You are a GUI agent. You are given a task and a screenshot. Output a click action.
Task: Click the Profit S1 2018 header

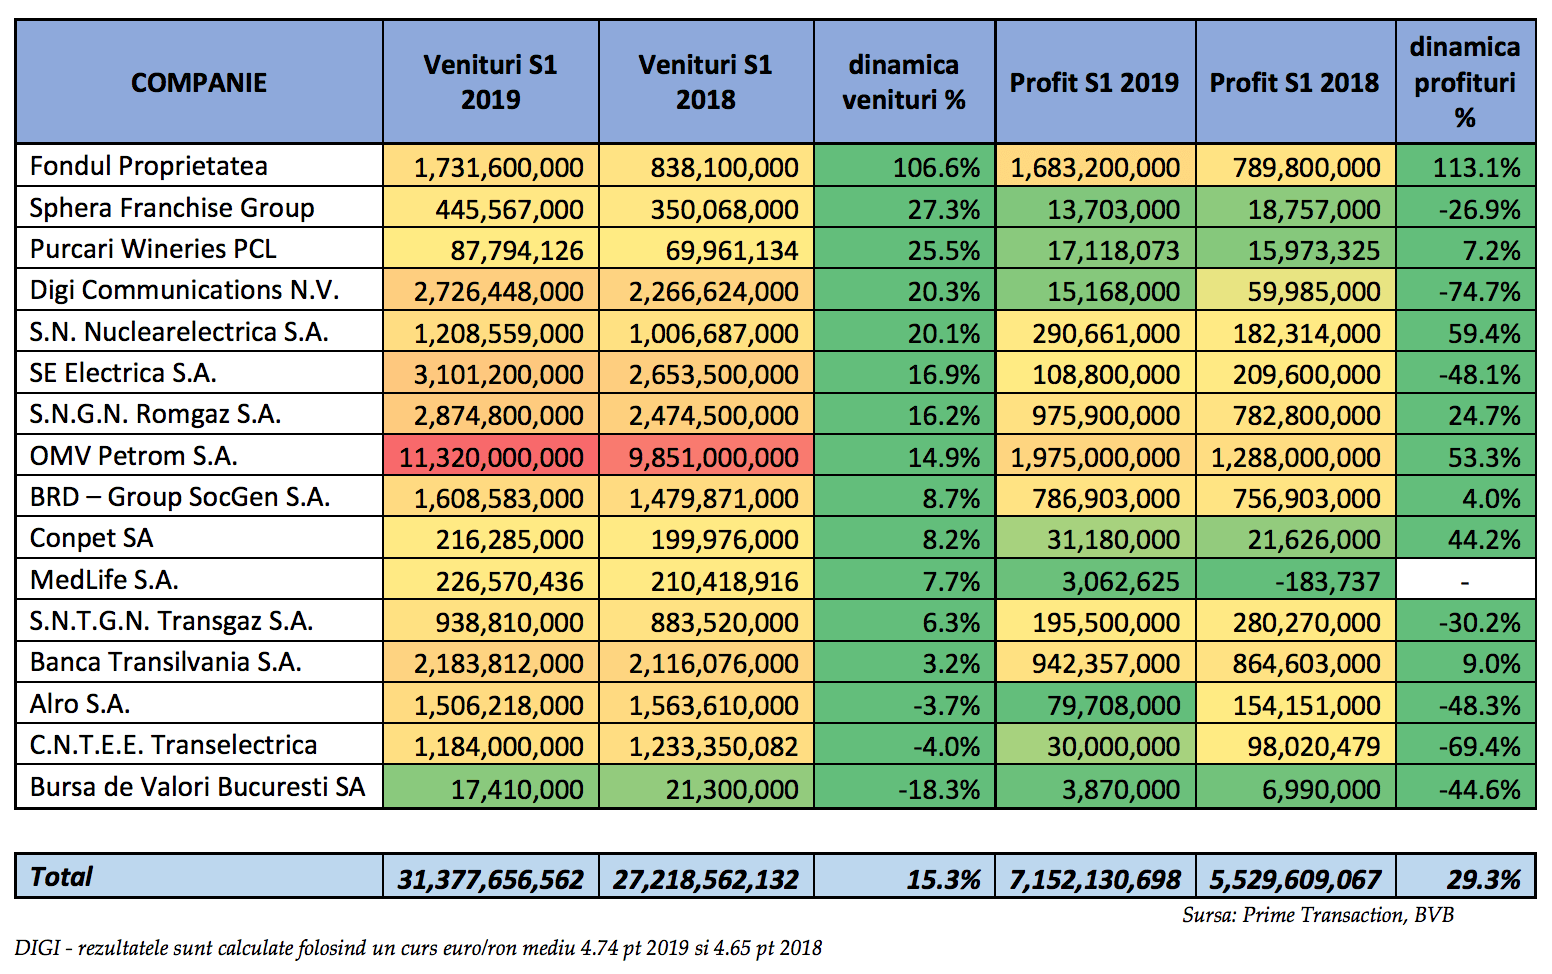(x=1295, y=82)
